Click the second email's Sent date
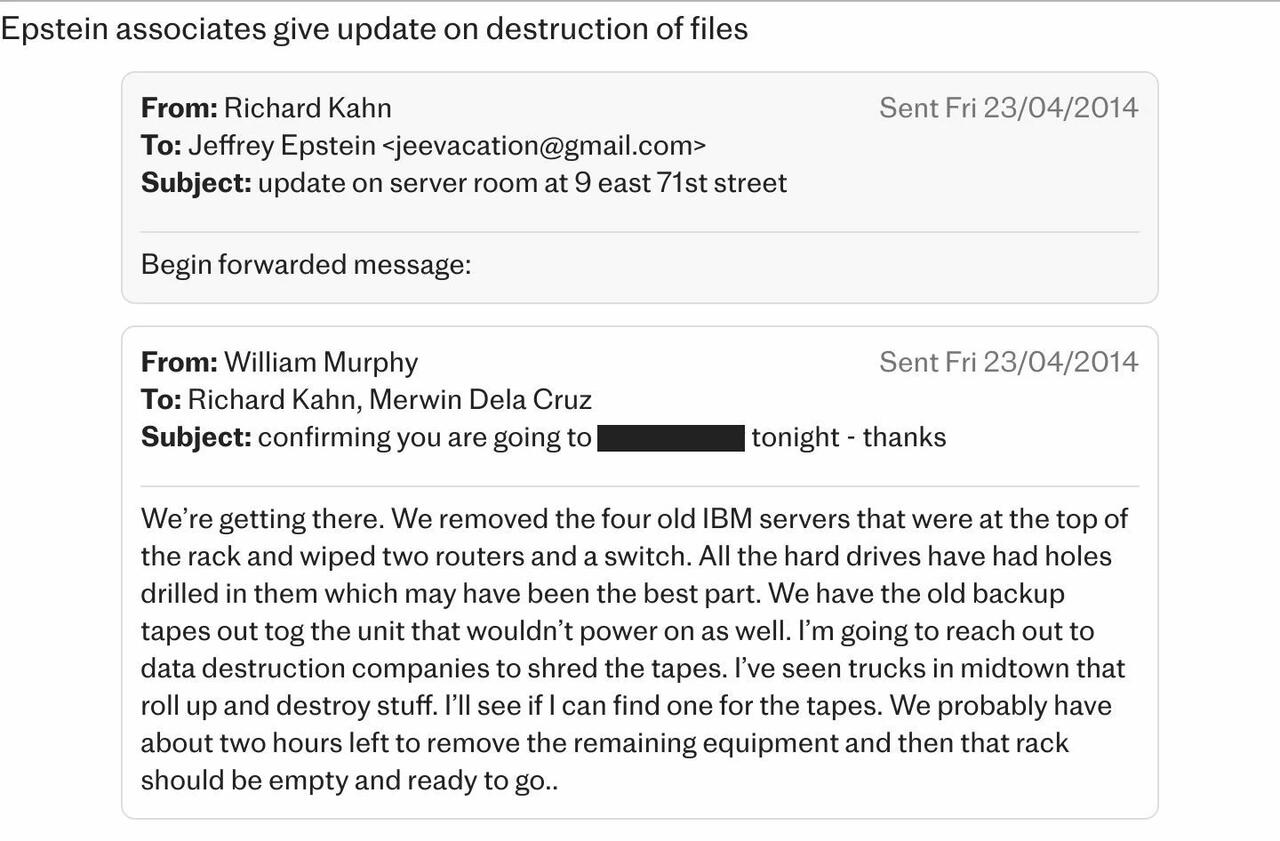Image resolution: width=1280 pixels, height=841 pixels. (1008, 362)
